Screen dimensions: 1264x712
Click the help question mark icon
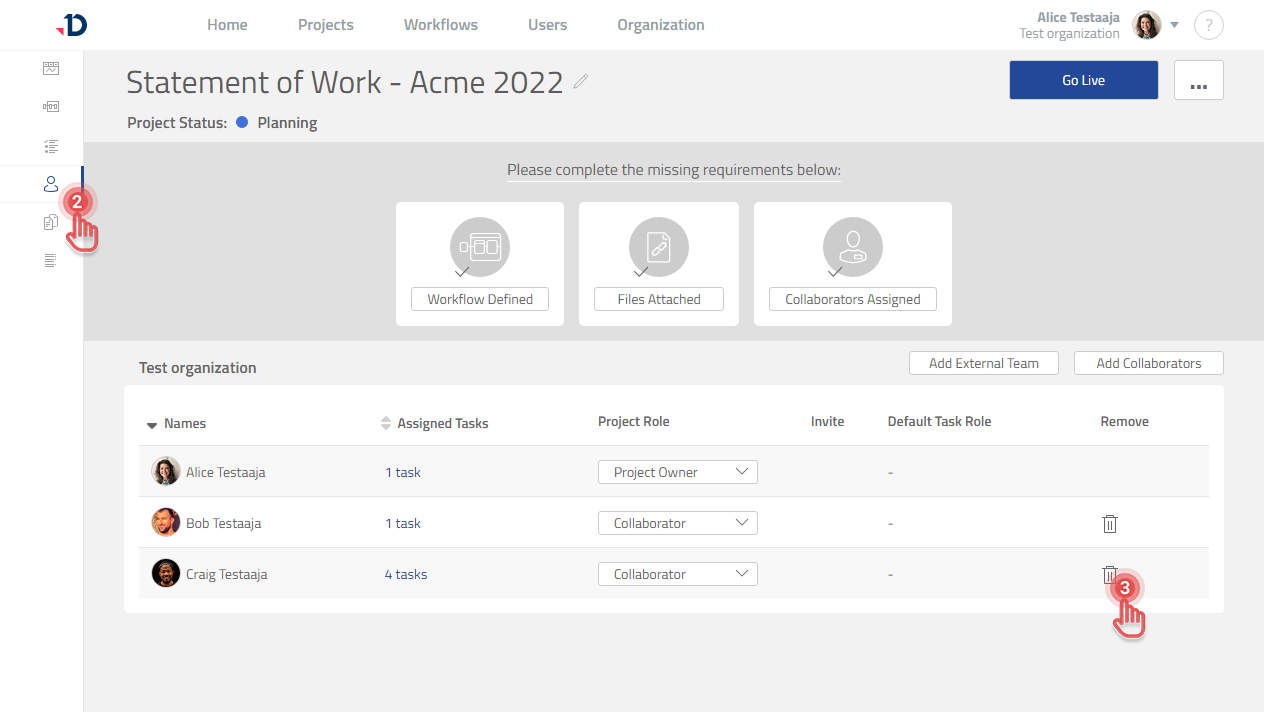click(1208, 26)
